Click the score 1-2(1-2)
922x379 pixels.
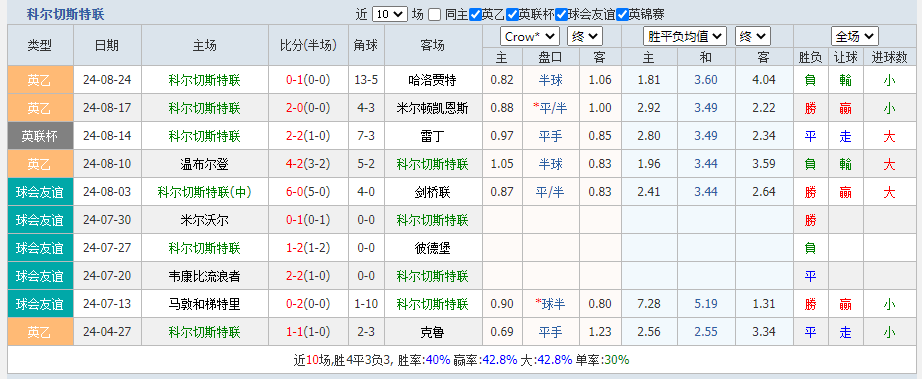point(308,248)
